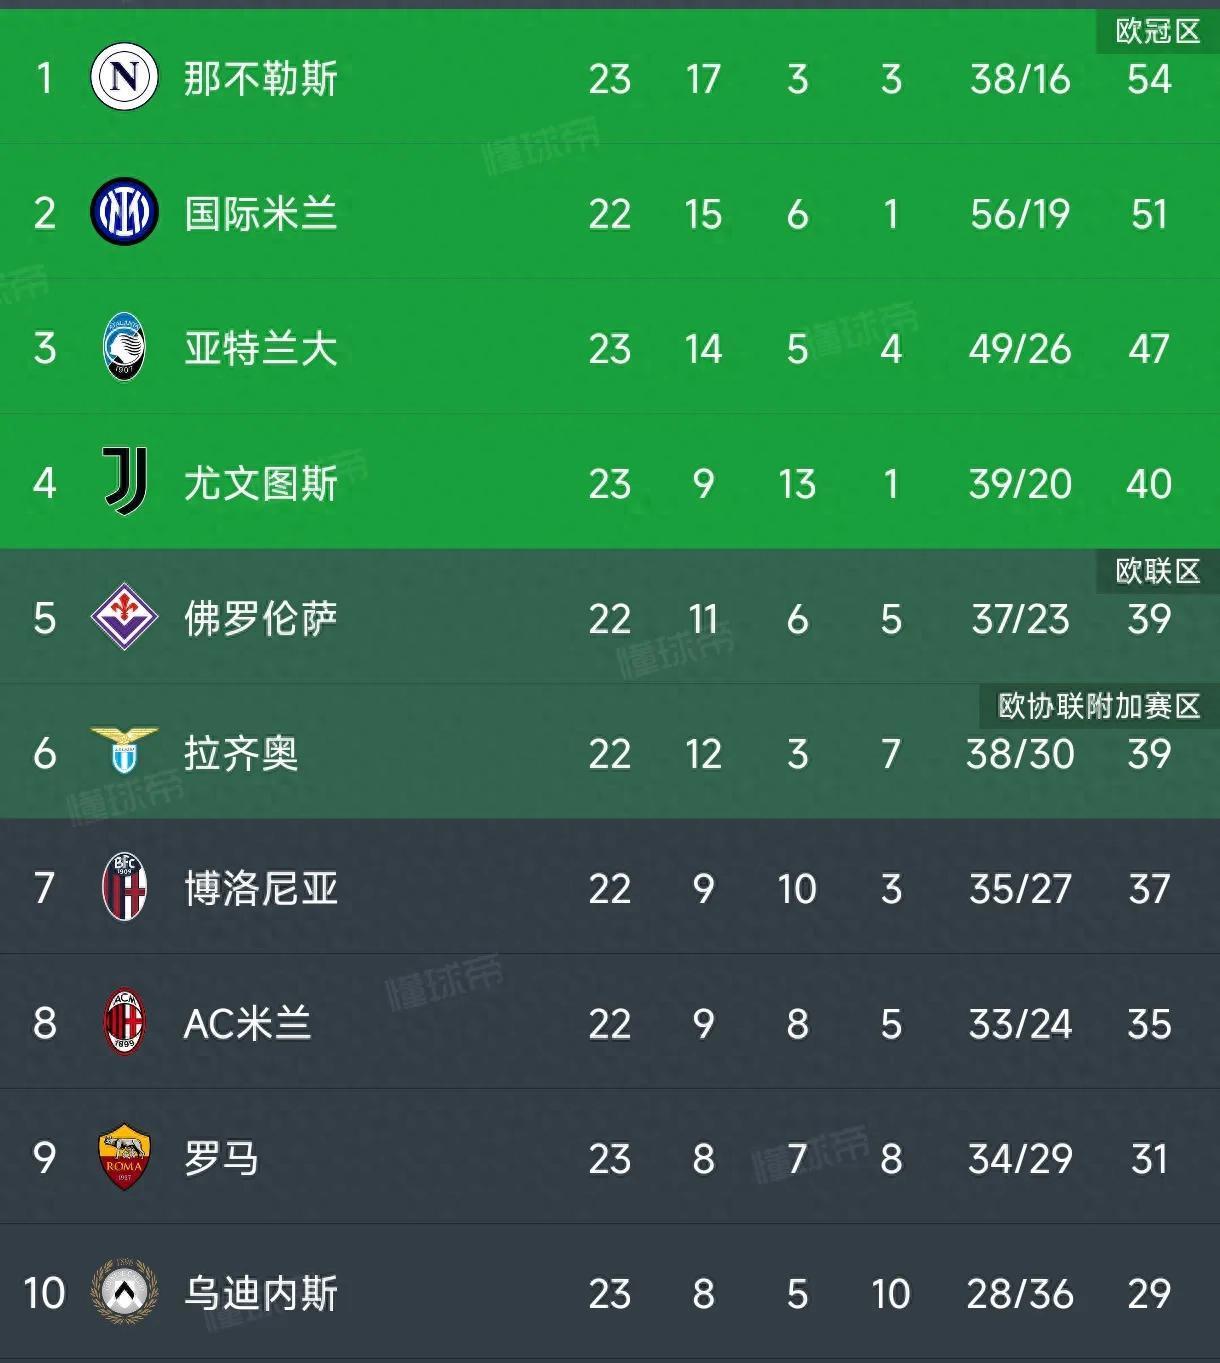1220x1363 pixels.
Task: Select the Juventus logo icon
Action: click(126, 482)
